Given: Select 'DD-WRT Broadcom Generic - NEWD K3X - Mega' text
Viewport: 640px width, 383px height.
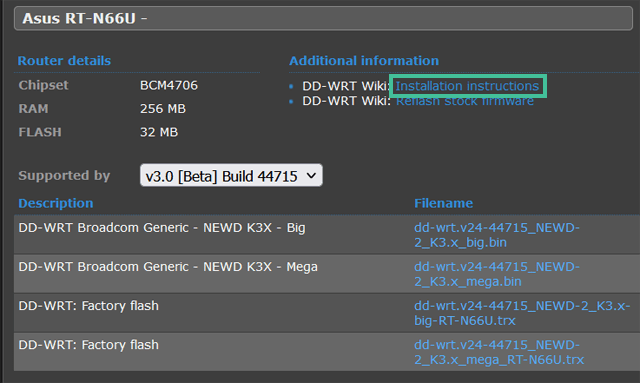Looking at the screenshot, I should pyautogui.click(x=168, y=267).
